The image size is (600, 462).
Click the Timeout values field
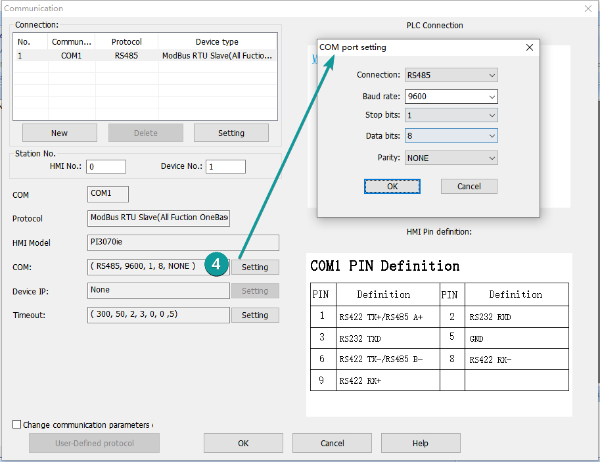pyautogui.click(x=158, y=315)
